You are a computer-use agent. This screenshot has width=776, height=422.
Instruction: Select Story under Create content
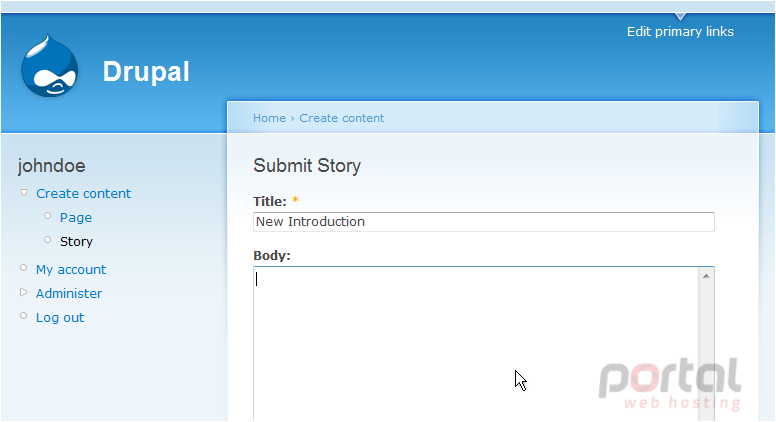[x=76, y=241]
